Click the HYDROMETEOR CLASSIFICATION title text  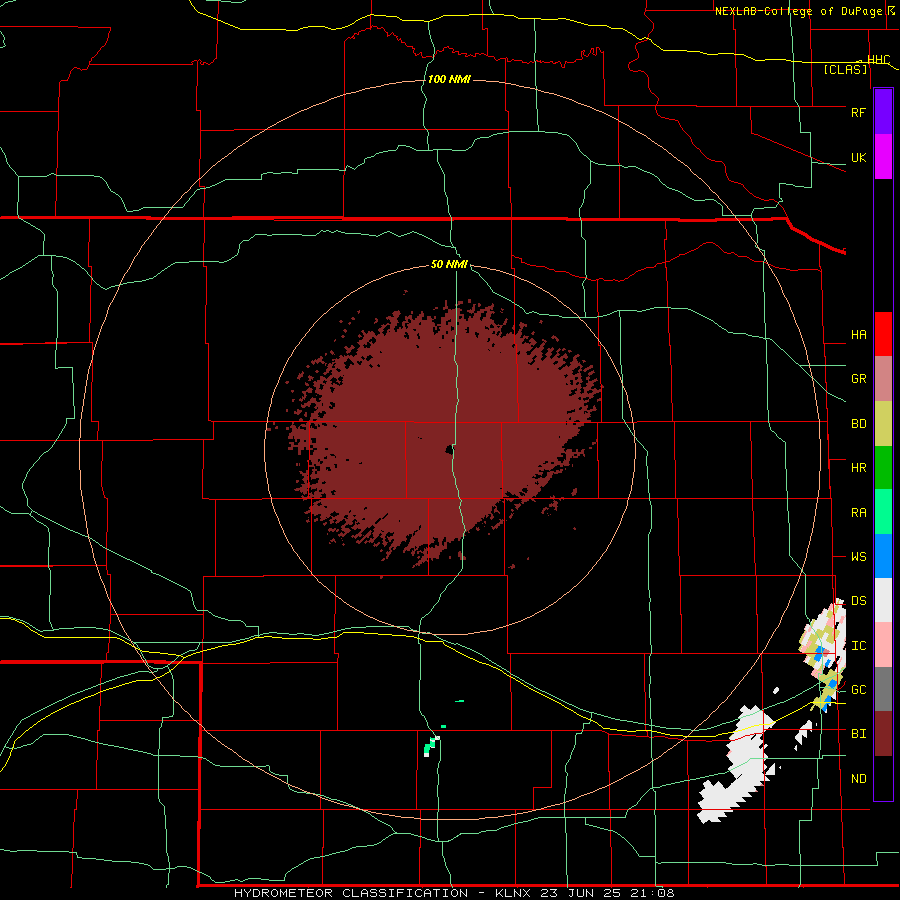click(x=351, y=893)
